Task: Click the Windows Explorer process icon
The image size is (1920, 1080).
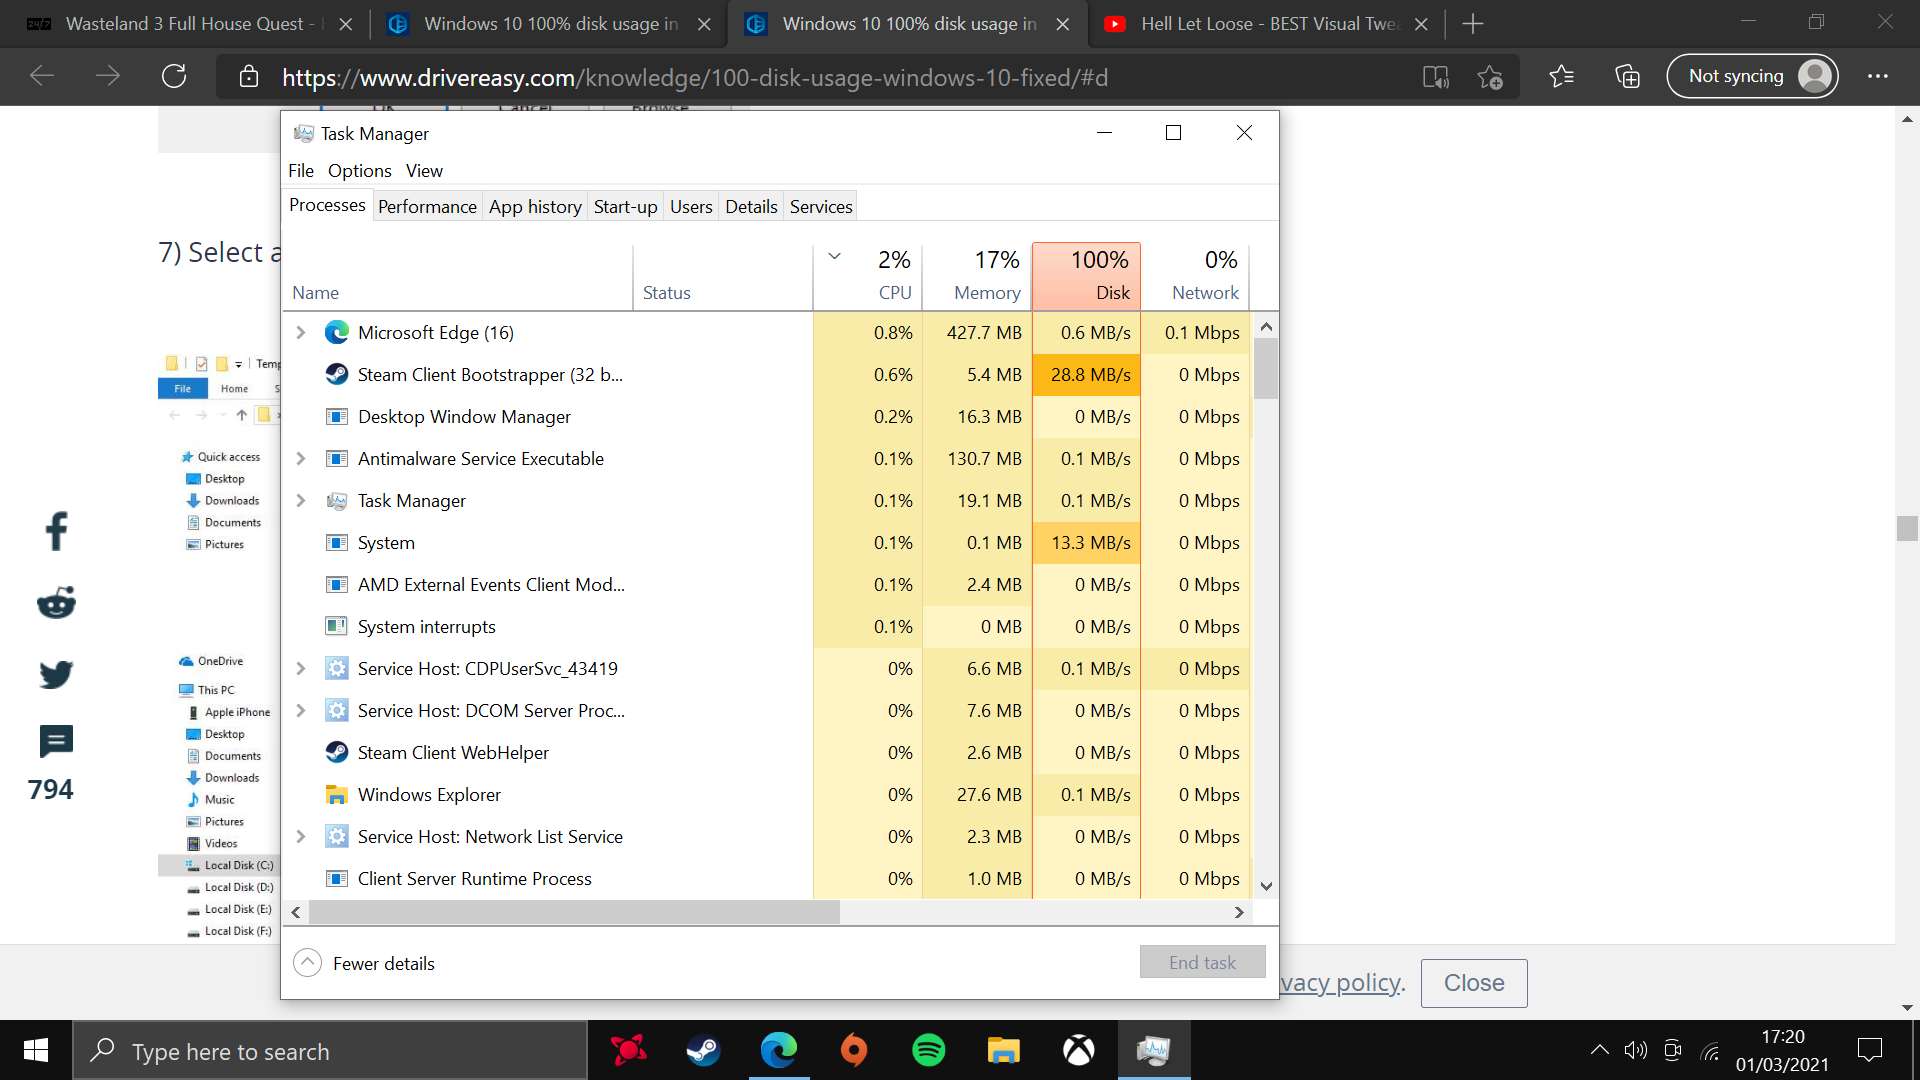Action: point(337,794)
